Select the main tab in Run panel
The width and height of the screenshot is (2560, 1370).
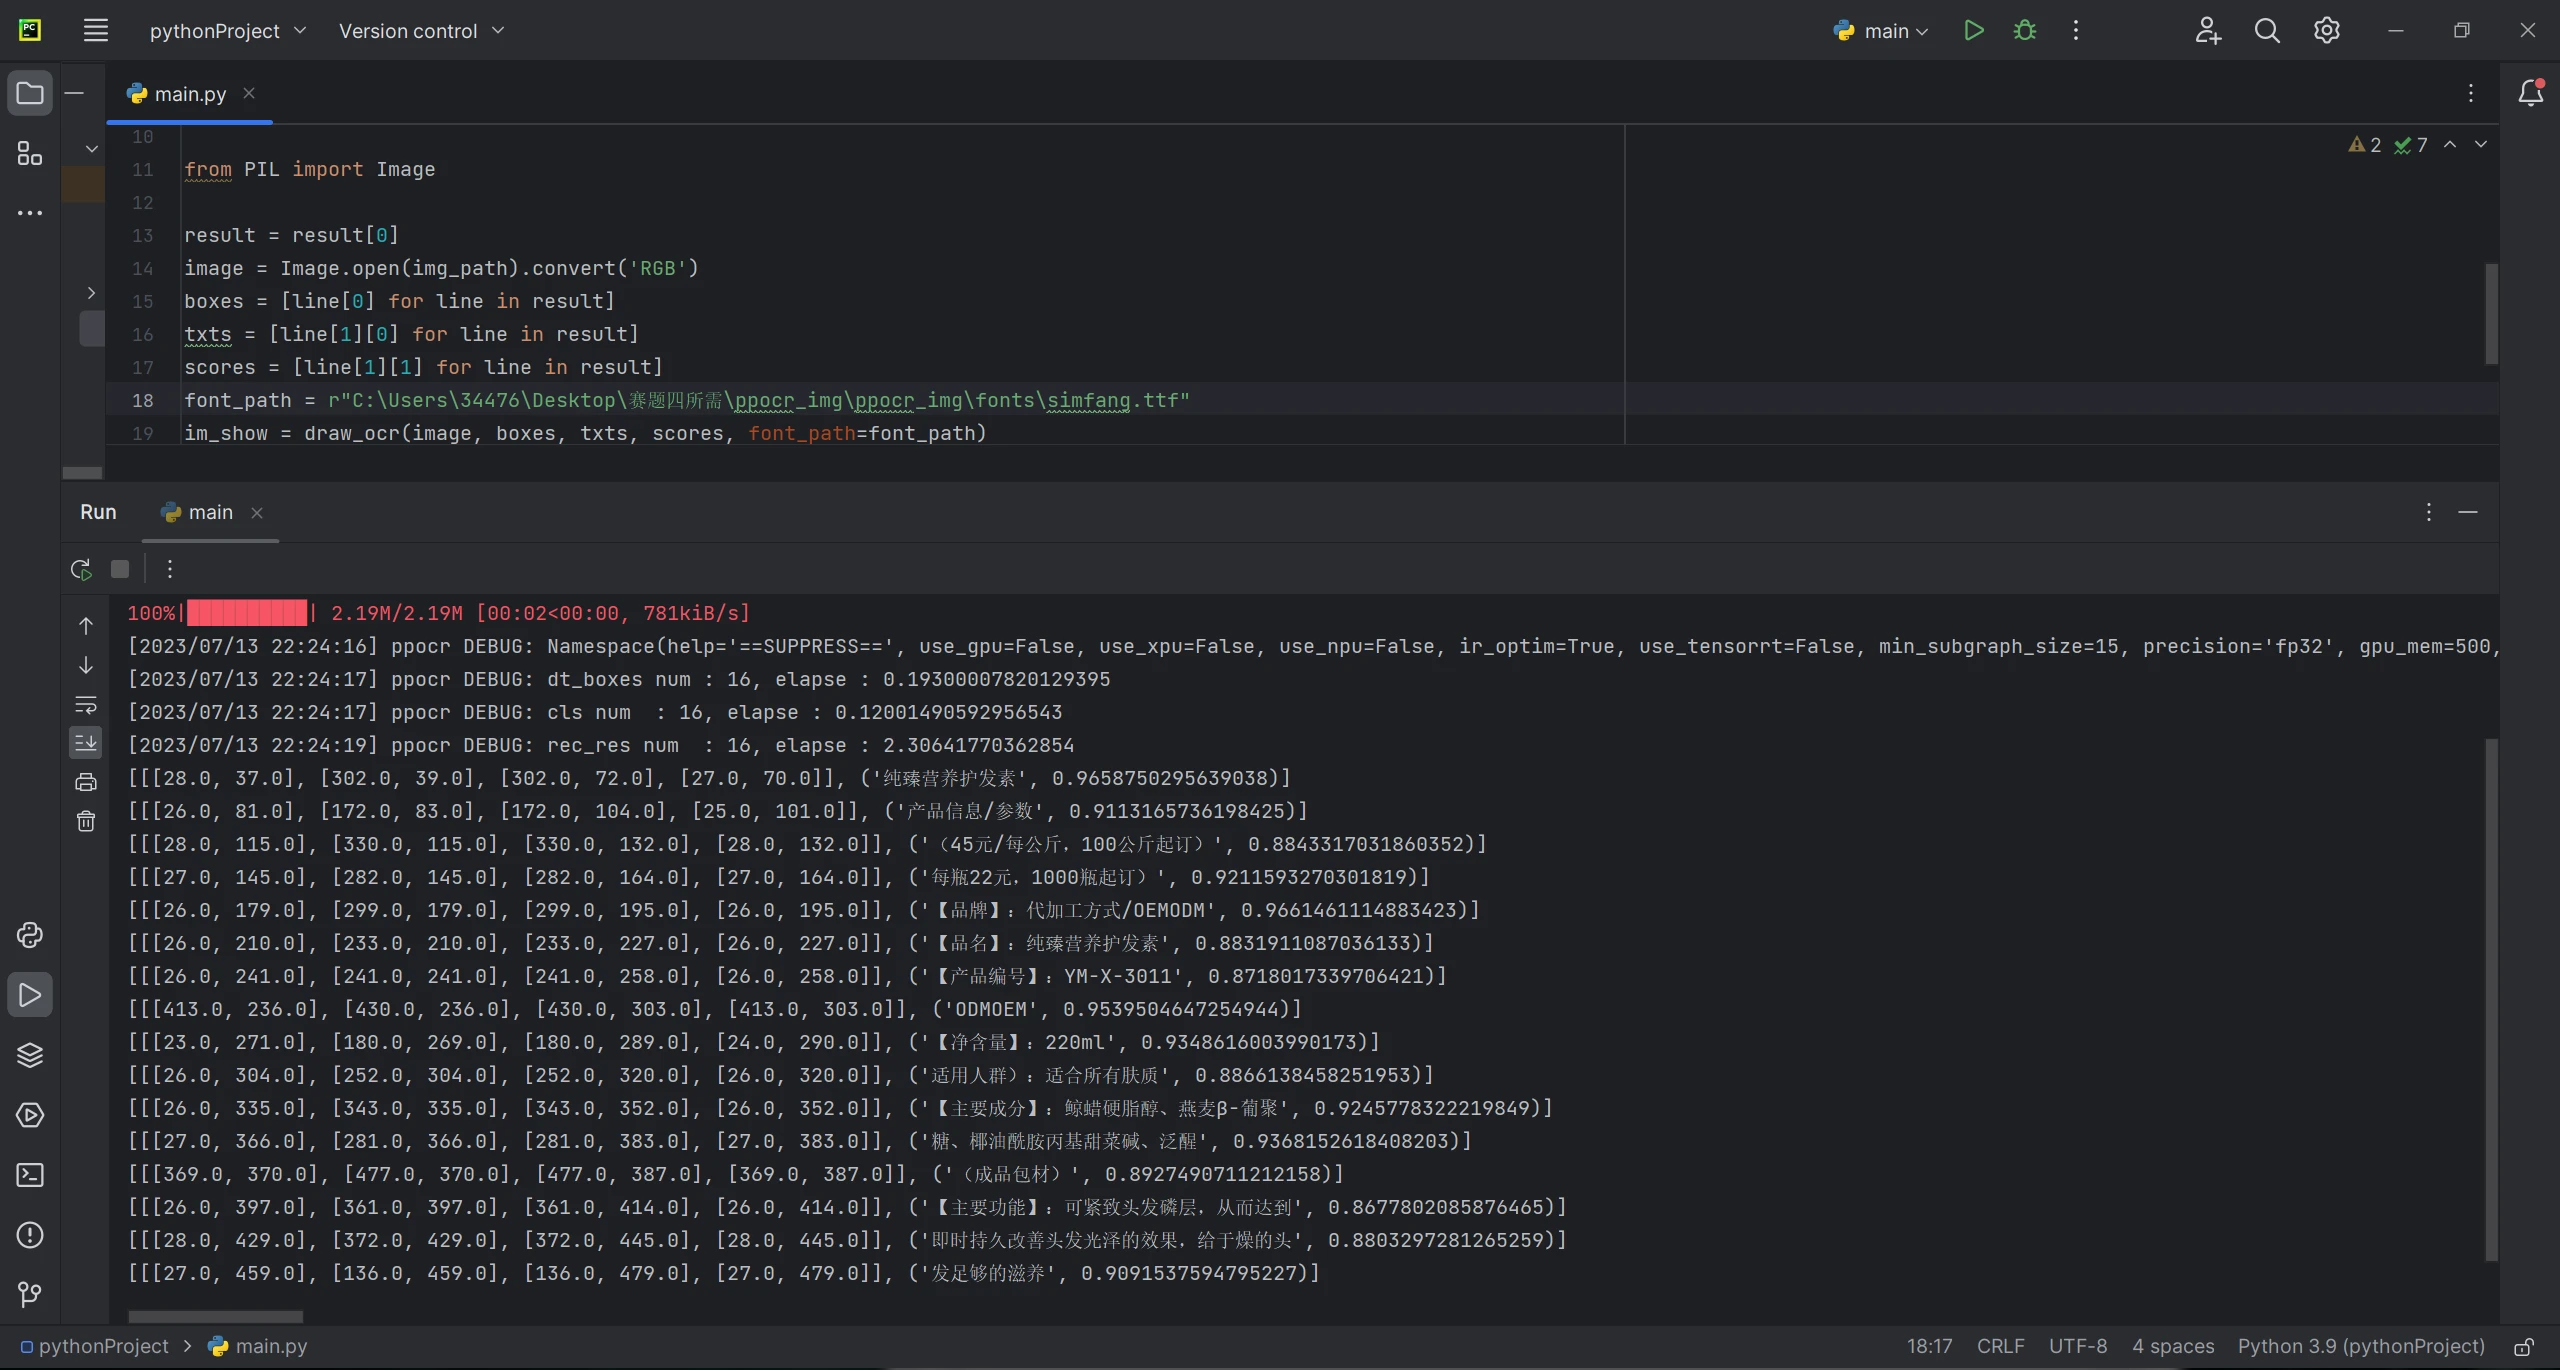[x=210, y=512]
